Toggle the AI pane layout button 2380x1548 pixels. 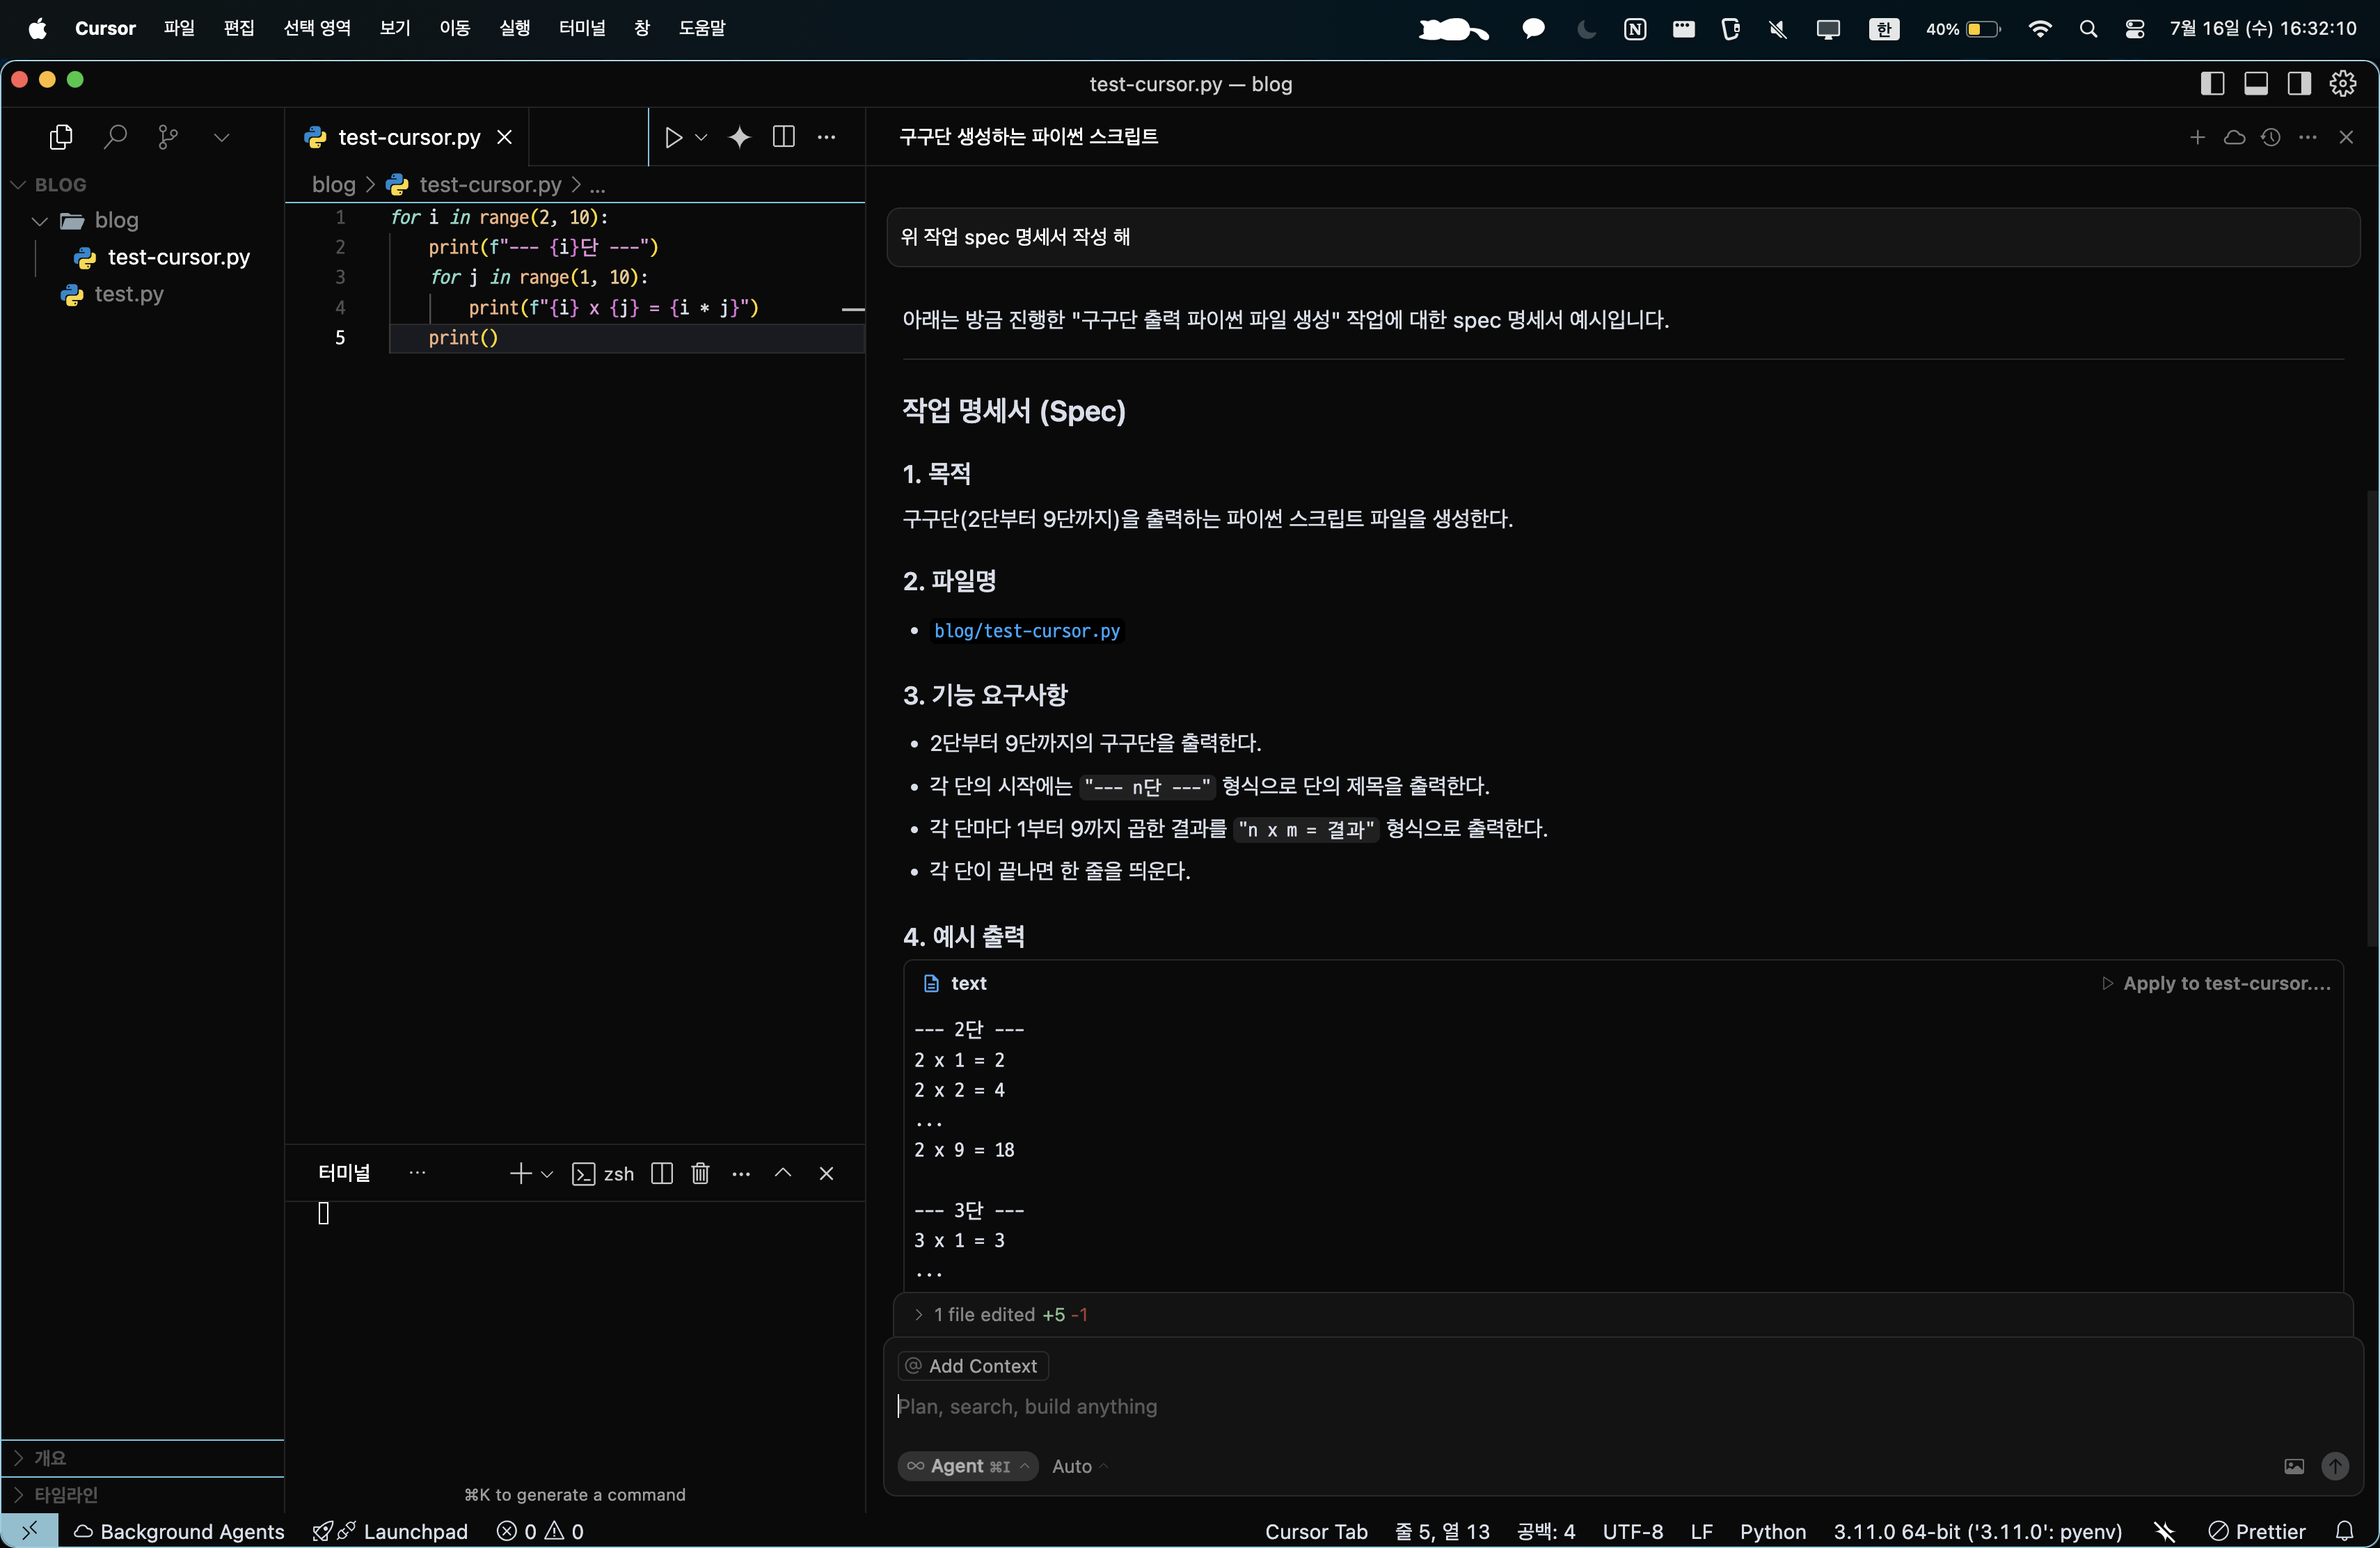click(2299, 84)
